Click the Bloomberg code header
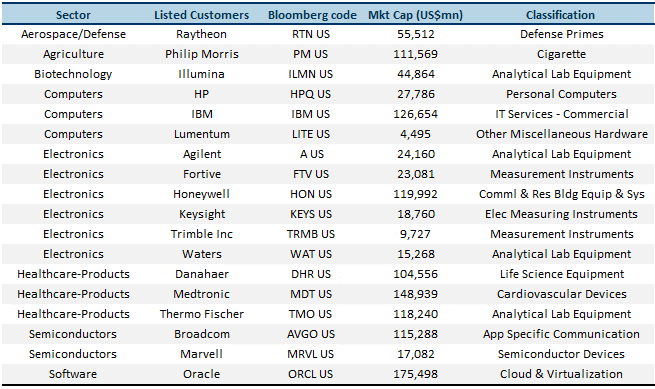655x389 pixels. [312, 15]
